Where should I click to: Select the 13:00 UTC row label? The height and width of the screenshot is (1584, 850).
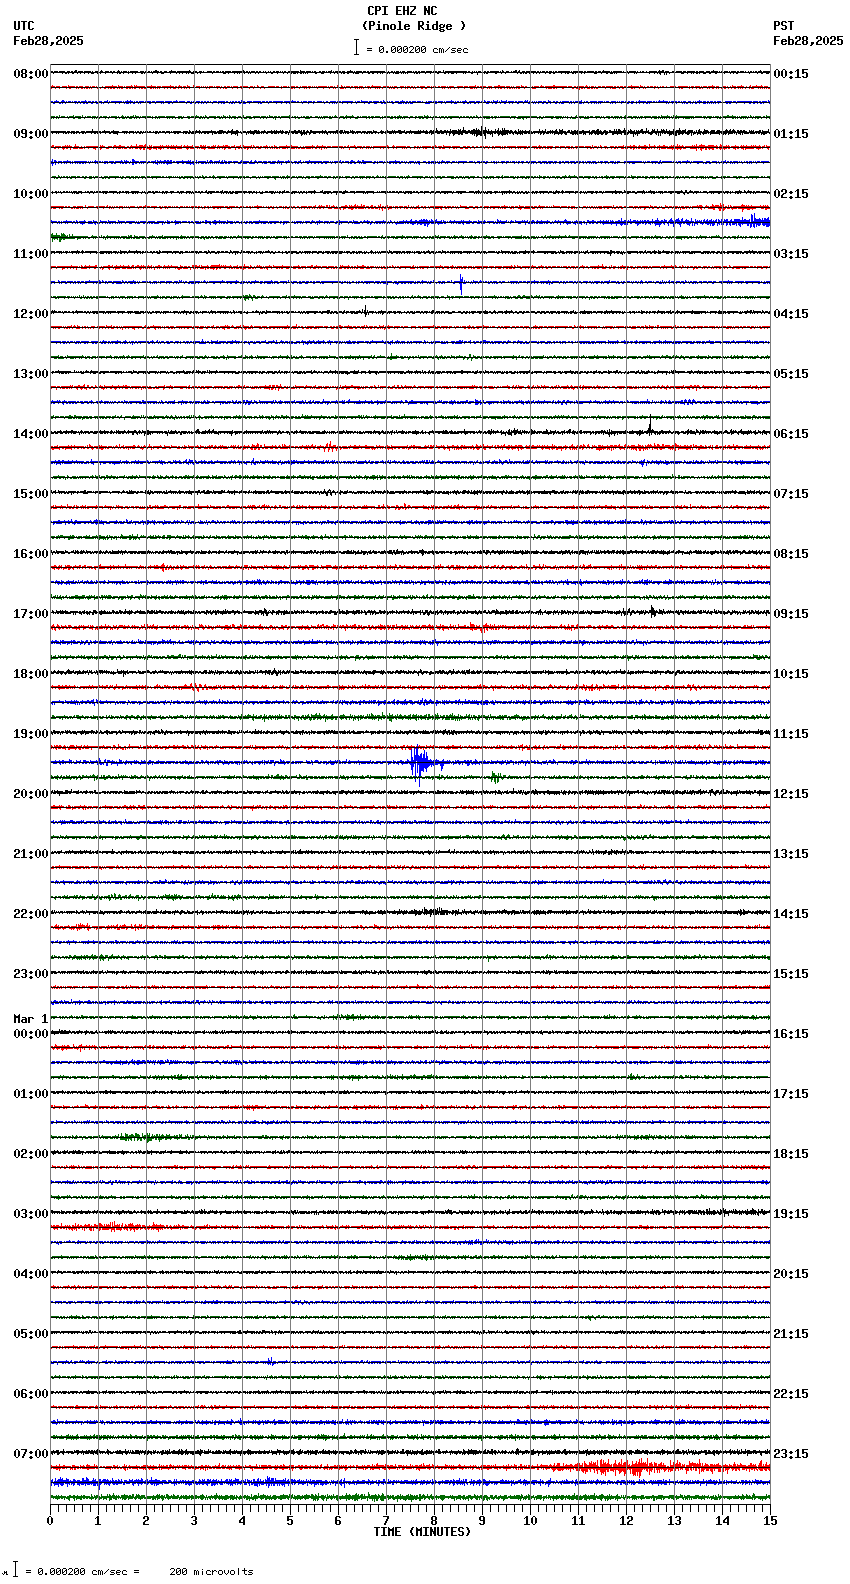tap(31, 374)
